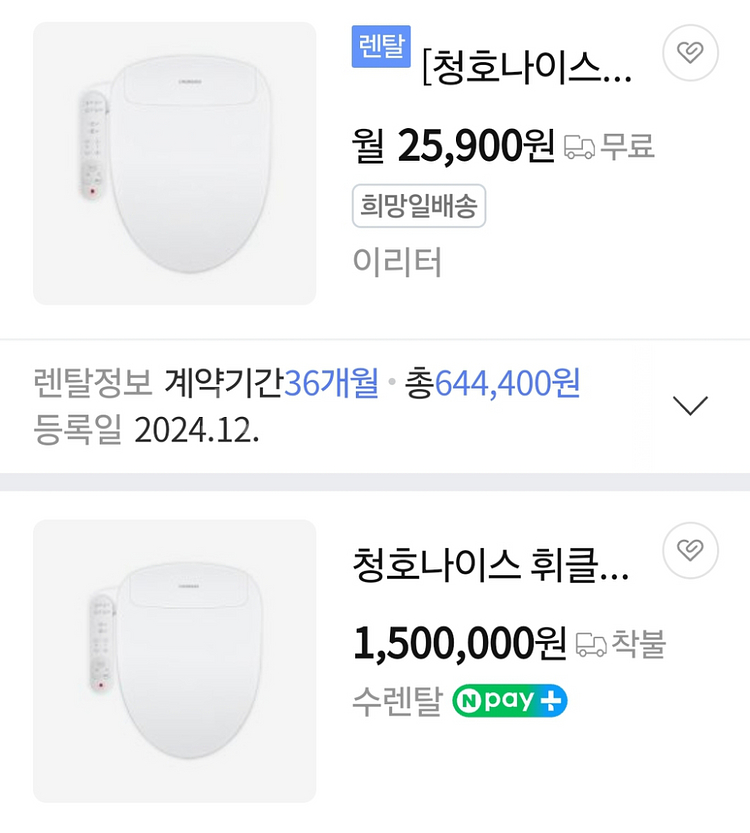Click the 월 25,900원 monthly price
This screenshot has width=750, height=833.
[x=453, y=147]
